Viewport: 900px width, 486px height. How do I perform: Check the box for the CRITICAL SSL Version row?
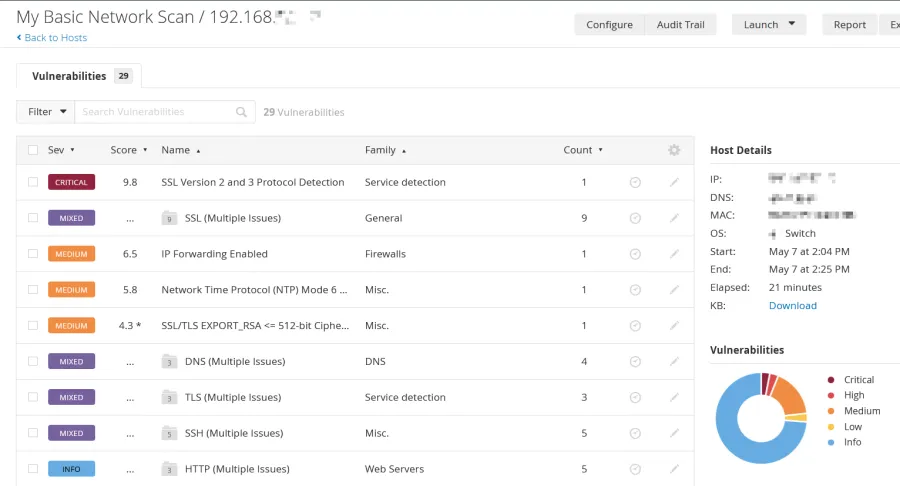(33, 182)
